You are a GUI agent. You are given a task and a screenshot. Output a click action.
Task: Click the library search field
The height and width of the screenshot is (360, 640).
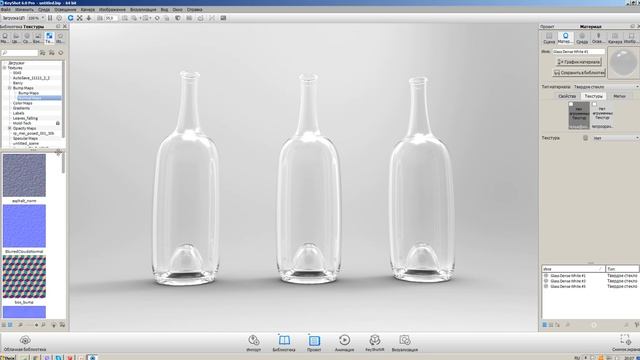pyautogui.click(x=20, y=53)
